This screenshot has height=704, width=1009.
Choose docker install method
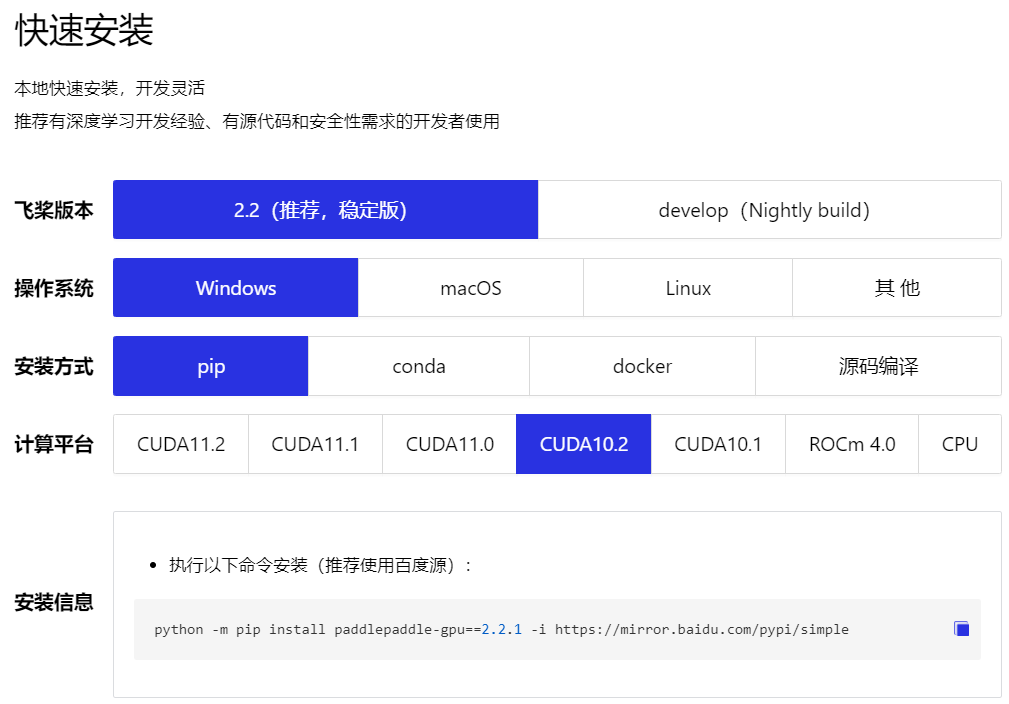pos(642,366)
